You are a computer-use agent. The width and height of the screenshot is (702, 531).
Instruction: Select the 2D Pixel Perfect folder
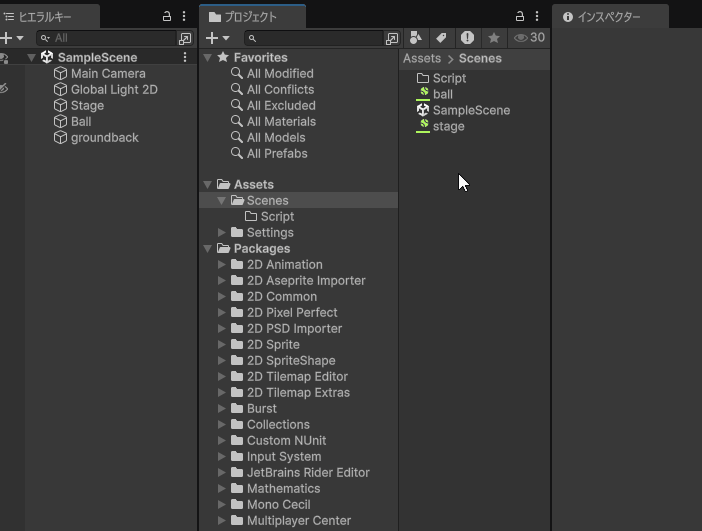292,313
